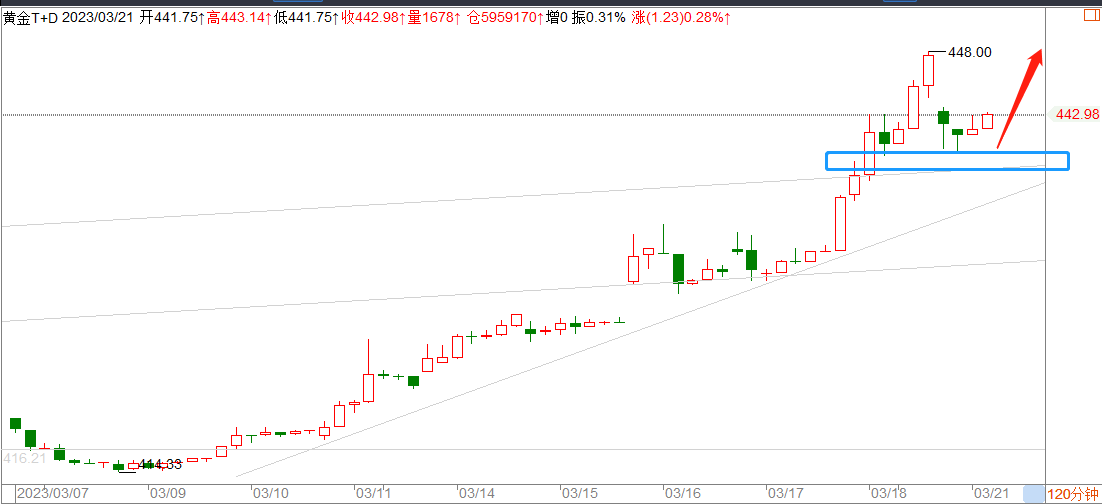The image size is (1102, 504).
Task: Click the 2023/03/07 date axis label
Action: tap(52, 494)
